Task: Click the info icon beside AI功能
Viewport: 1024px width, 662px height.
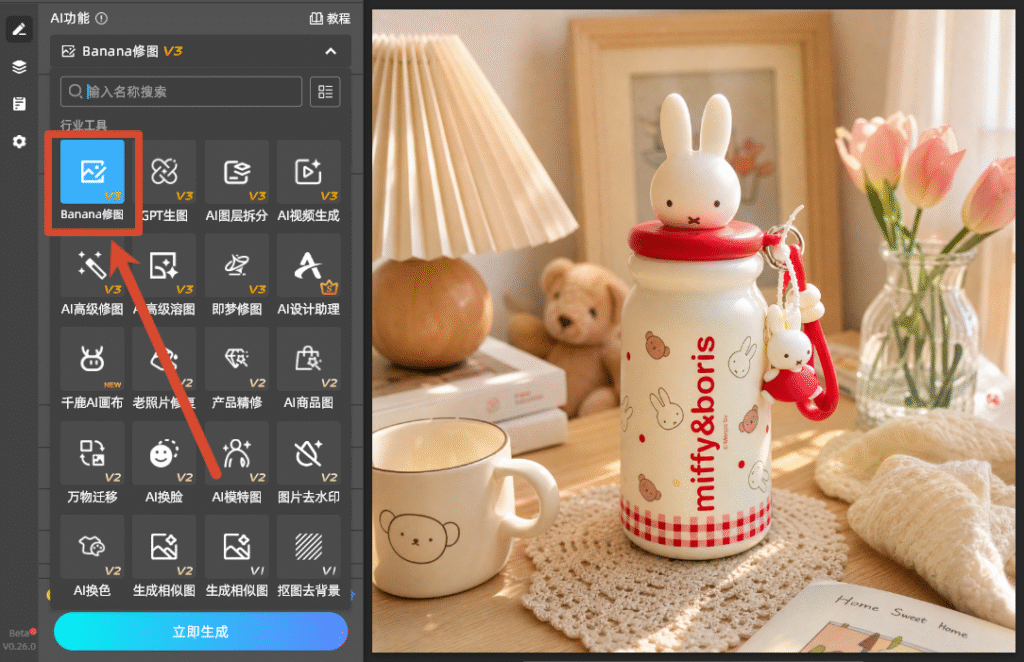Action: tap(101, 18)
